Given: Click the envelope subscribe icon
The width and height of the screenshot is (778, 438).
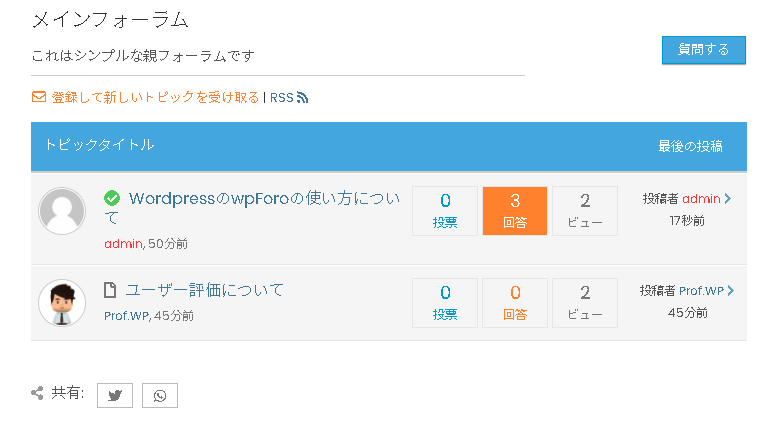Looking at the screenshot, I should coord(39,97).
